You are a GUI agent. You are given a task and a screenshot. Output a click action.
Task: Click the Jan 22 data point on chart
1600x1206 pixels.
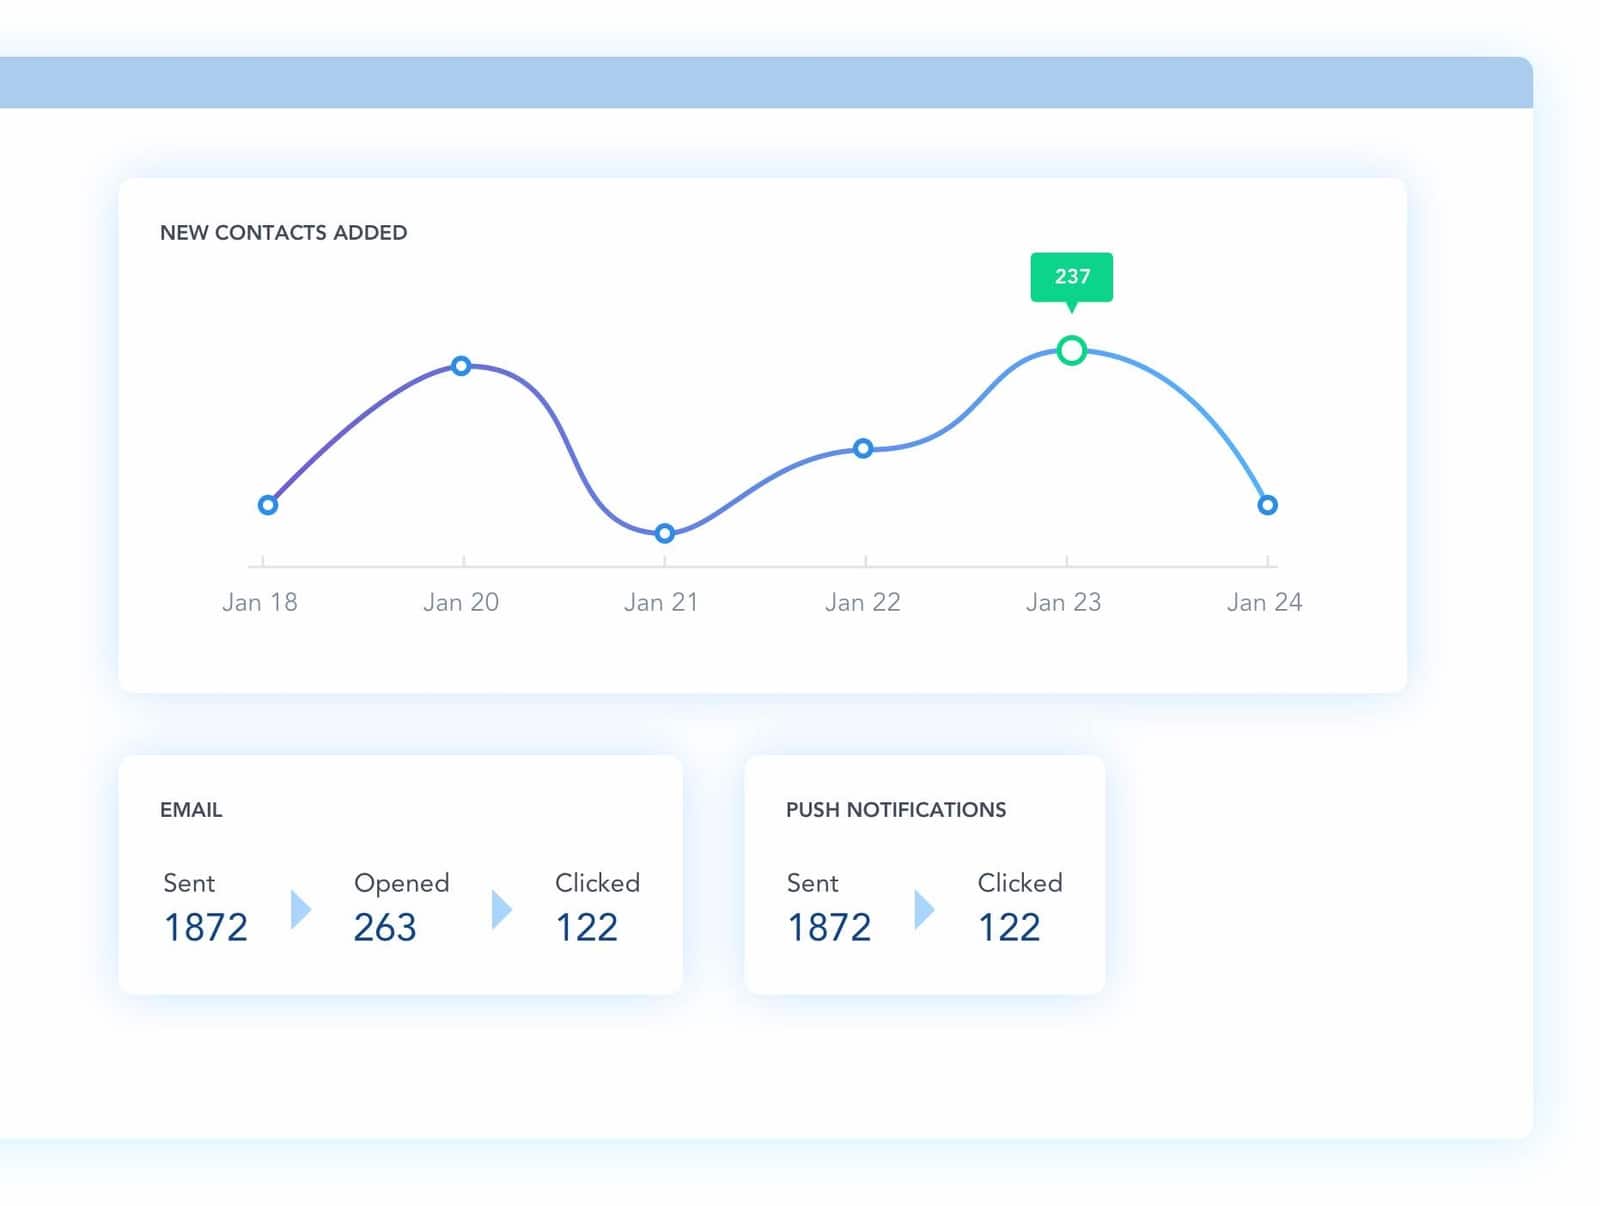click(x=863, y=448)
